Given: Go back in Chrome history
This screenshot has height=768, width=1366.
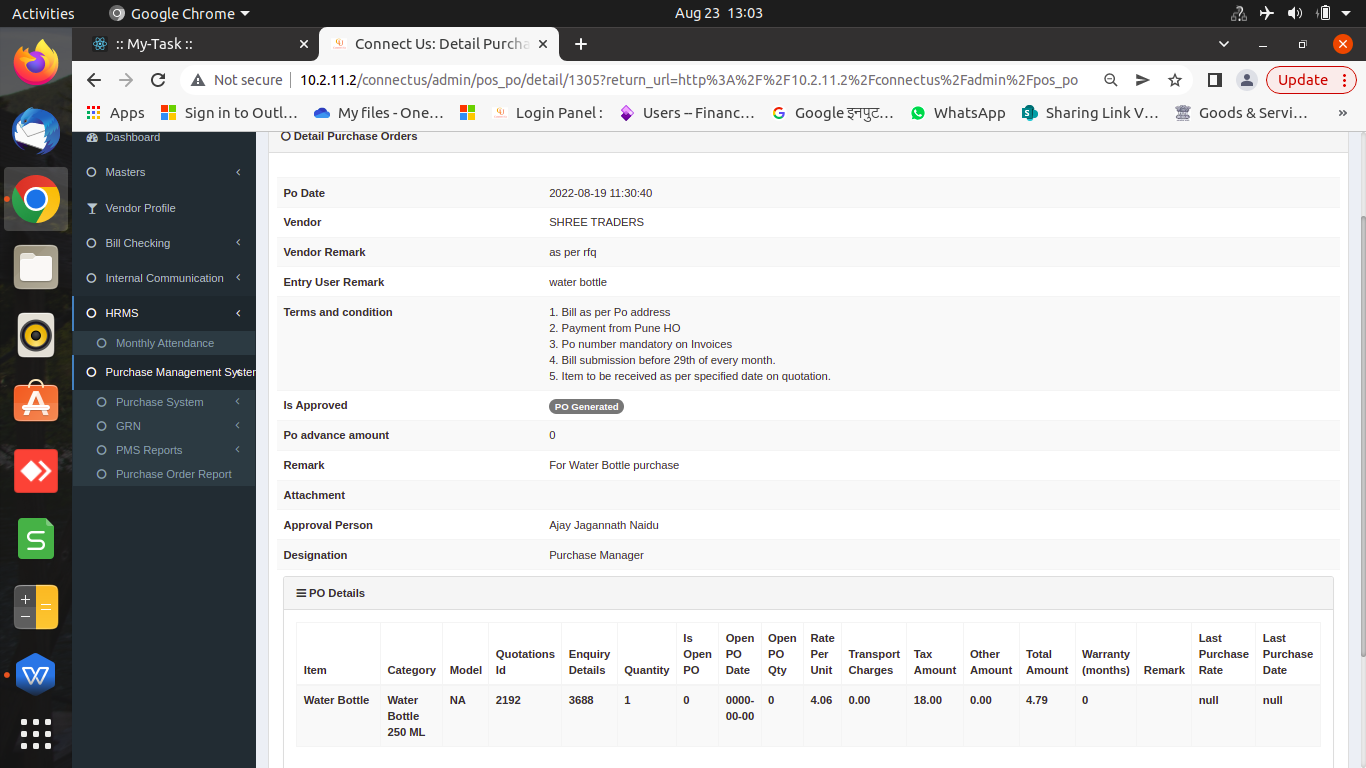Looking at the screenshot, I should [x=94, y=80].
